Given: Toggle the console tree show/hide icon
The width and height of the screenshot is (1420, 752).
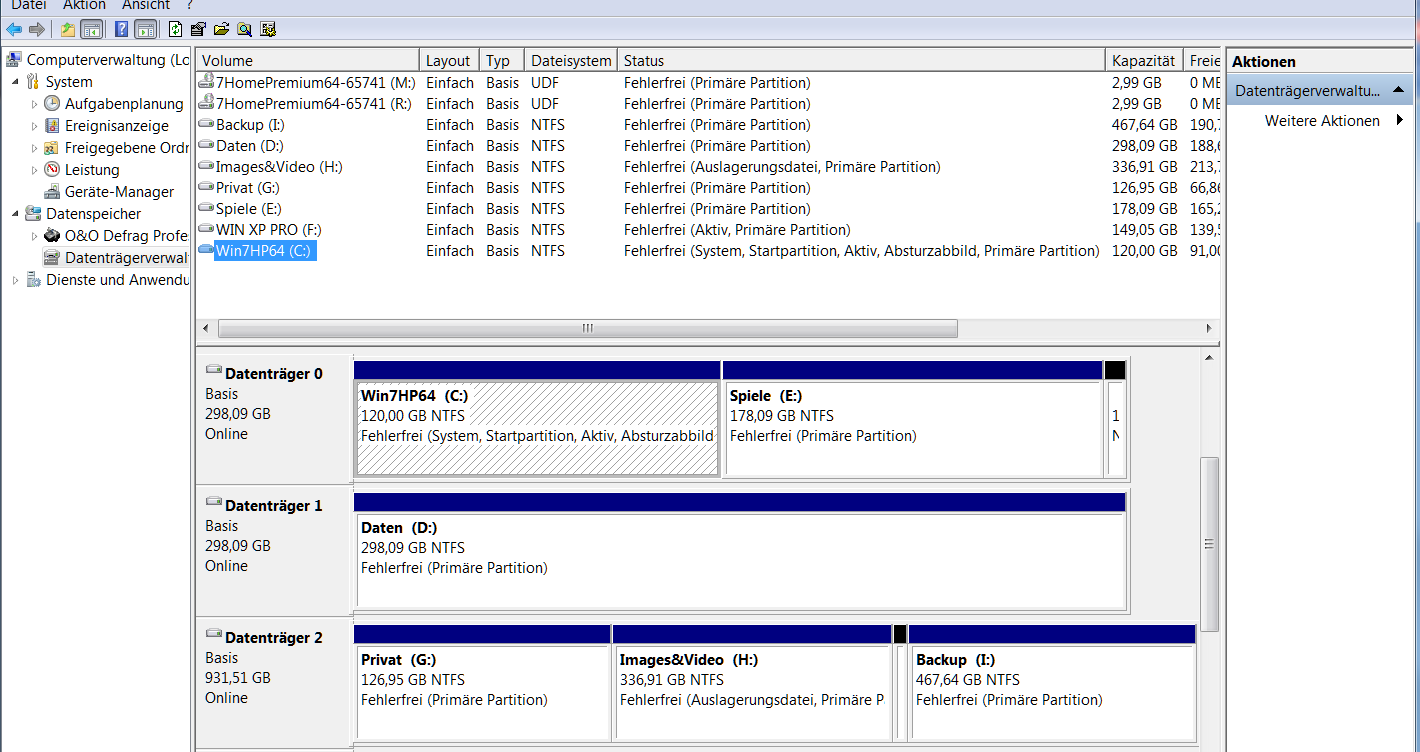Looking at the screenshot, I should pyautogui.click(x=91, y=29).
